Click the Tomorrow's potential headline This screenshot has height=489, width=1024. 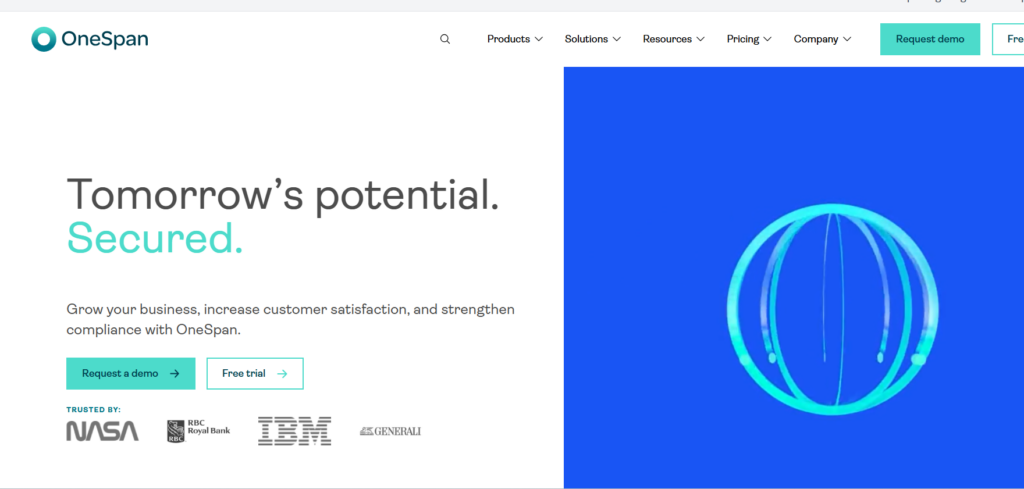coord(282,193)
